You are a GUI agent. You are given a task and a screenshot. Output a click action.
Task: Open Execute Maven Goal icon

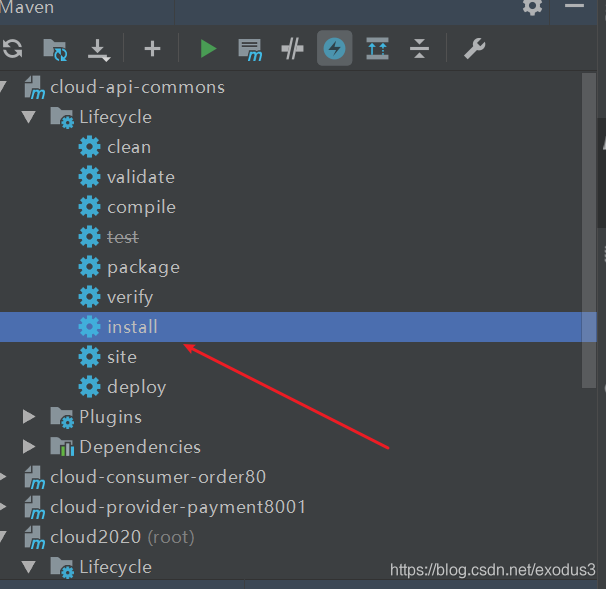[x=250, y=49]
